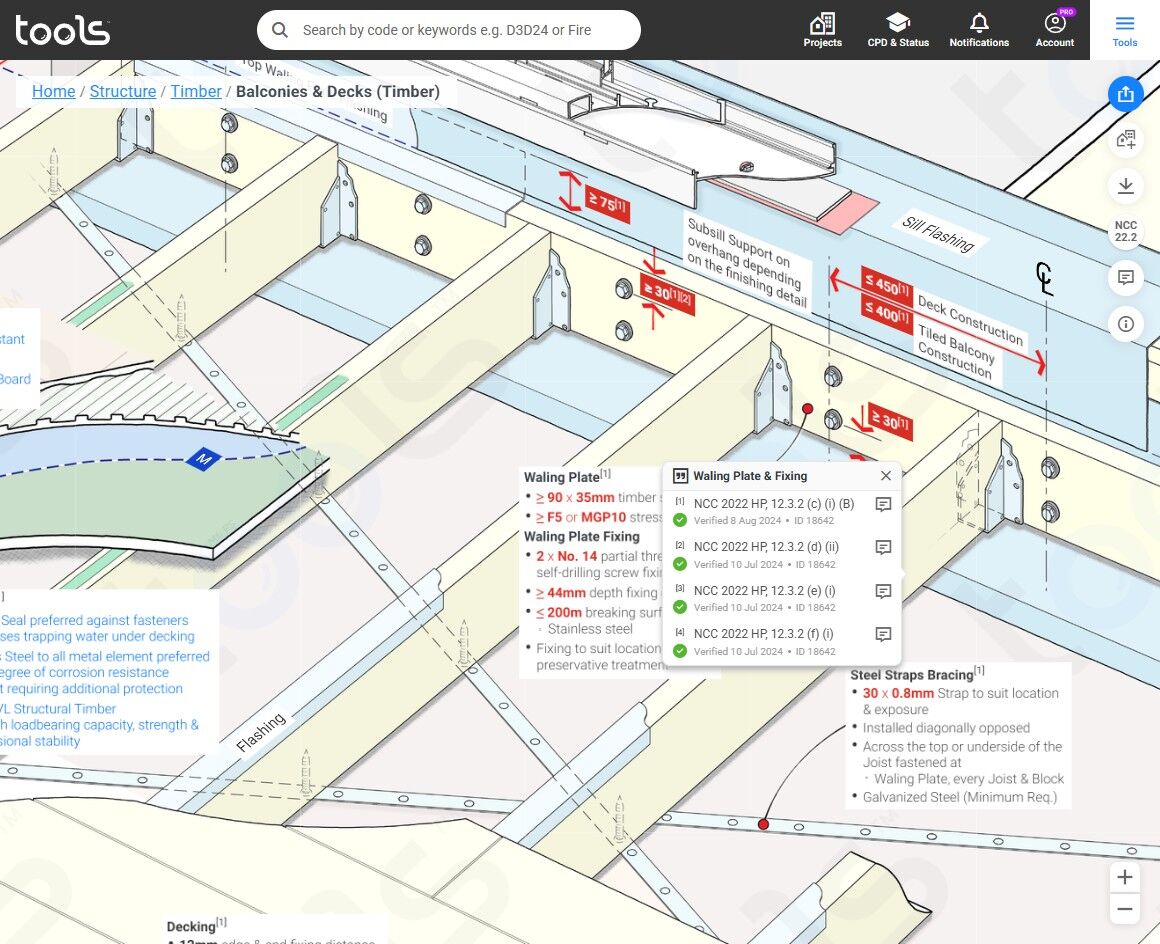Image resolution: width=1160 pixels, height=944 pixels.
Task: Open the Notifications bell
Action: click(x=979, y=29)
